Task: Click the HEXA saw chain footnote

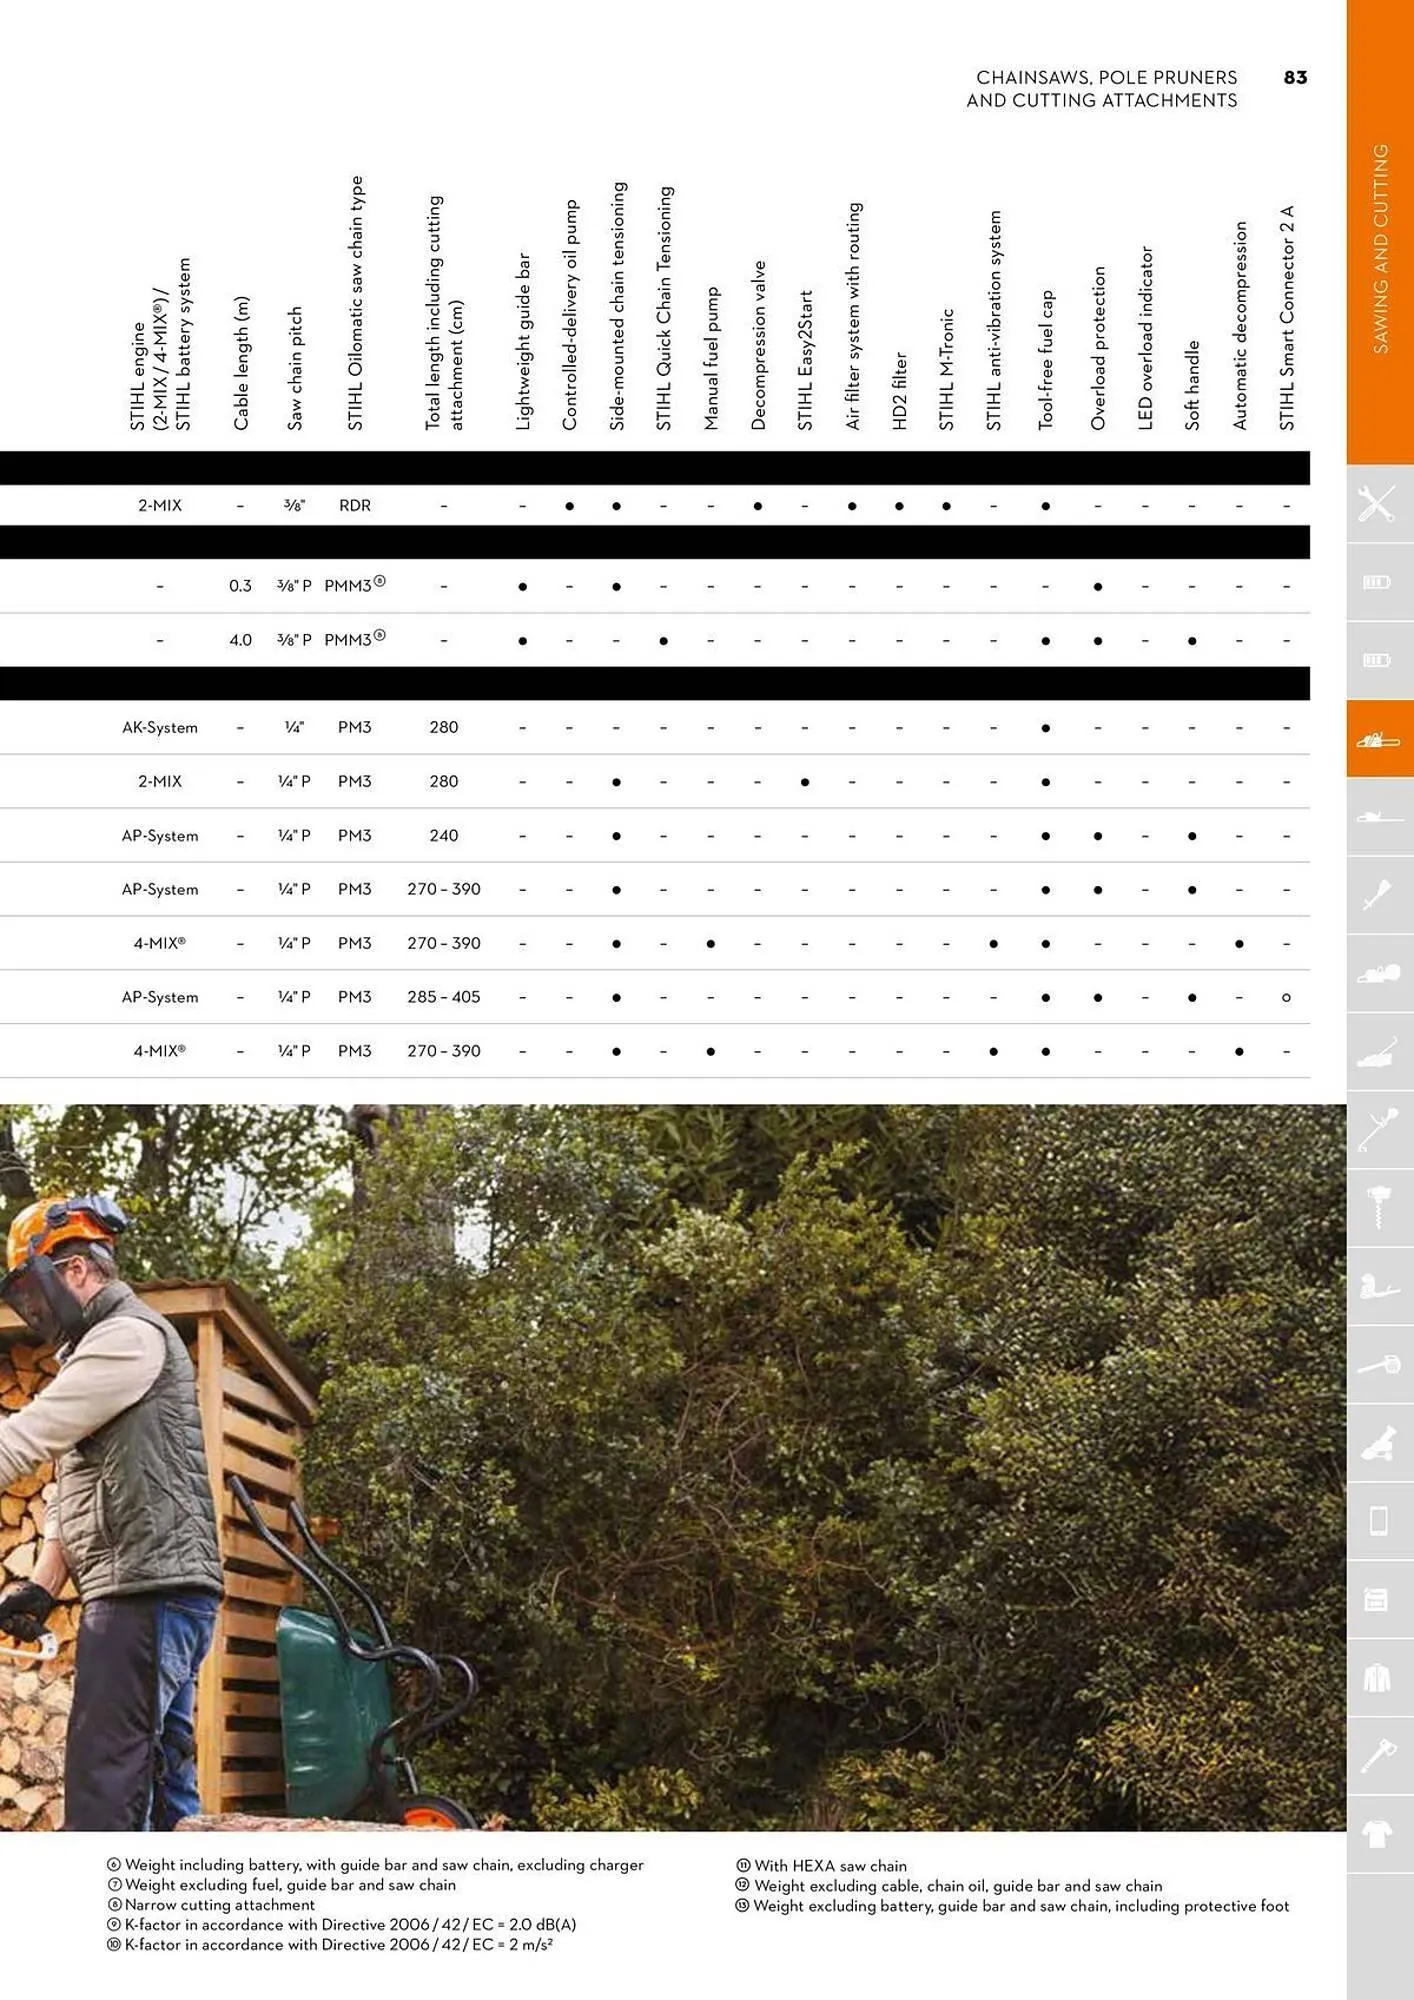Action: [x=822, y=1866]
